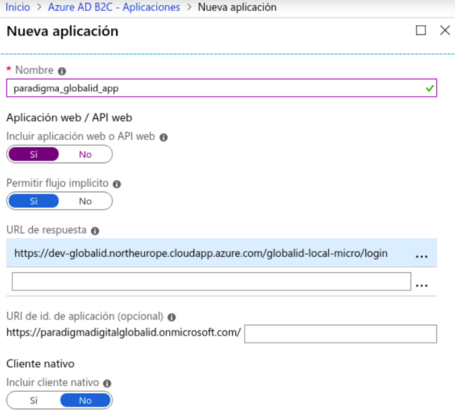455x415 pixels.
Task: Click info icon beside URI de id. de aplicación
Action: tap(172, 317)
